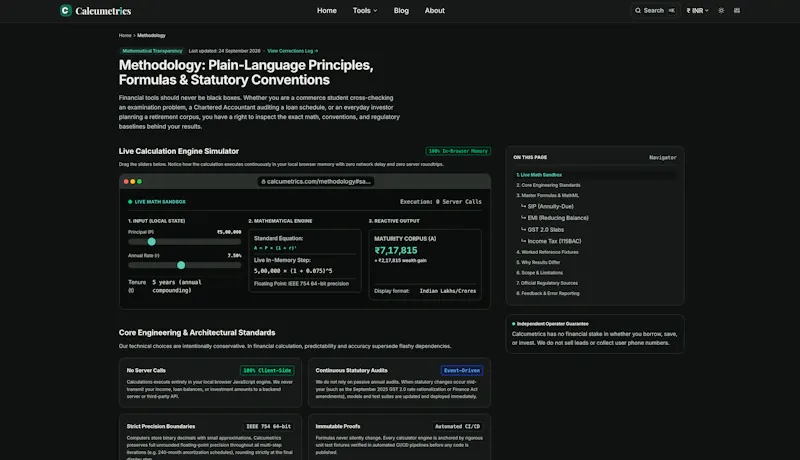
Task: Click the No Server Calls card title
Action: (146, 370)
